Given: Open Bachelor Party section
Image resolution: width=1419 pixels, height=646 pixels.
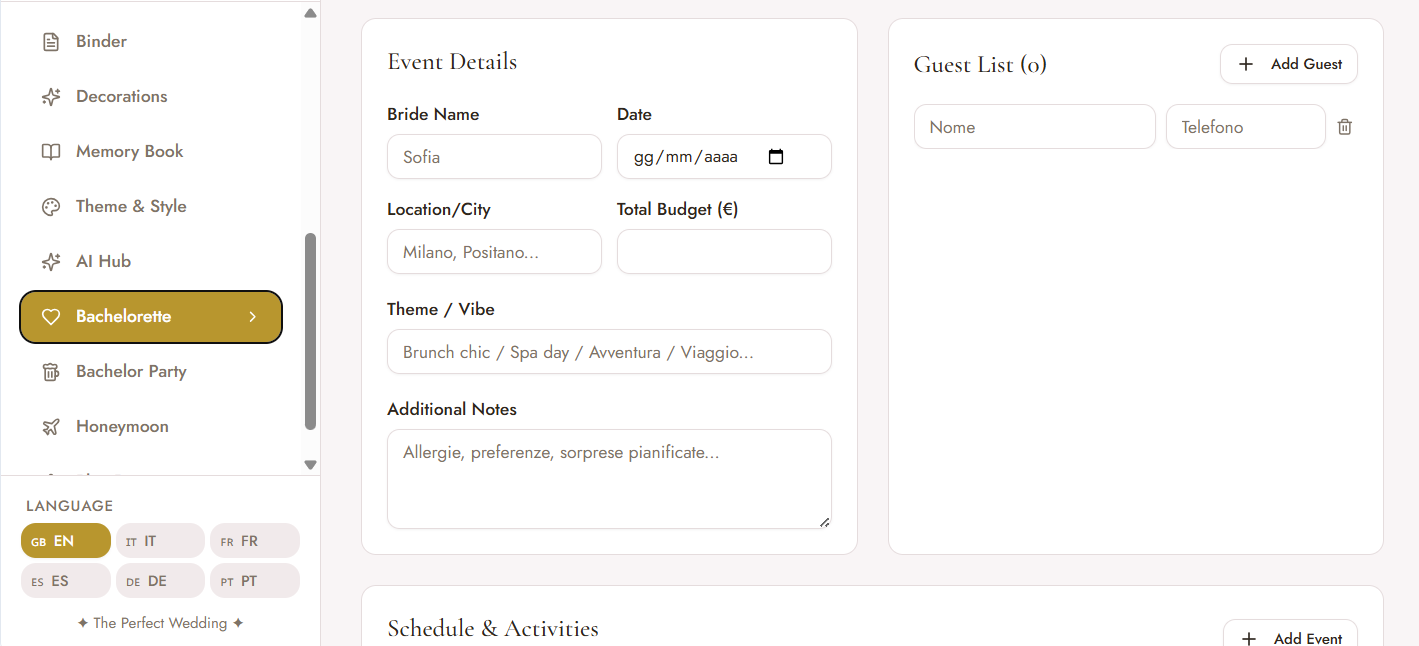Looking at the screenshot, I should click(x=151, y=372).
